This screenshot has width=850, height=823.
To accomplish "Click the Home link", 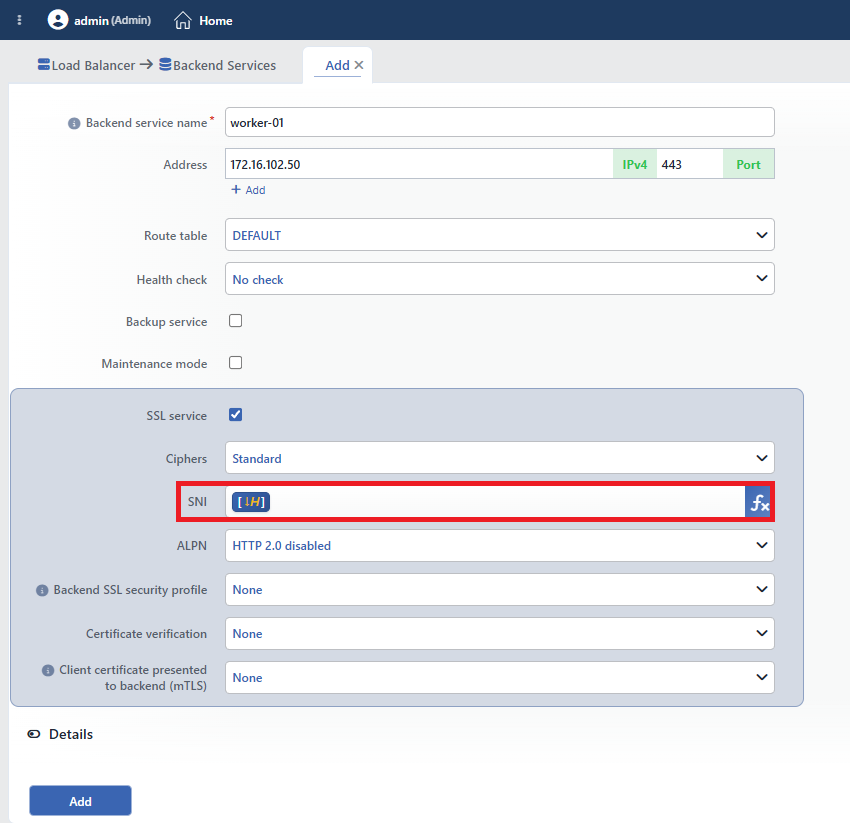I will [x=216, y=21].
